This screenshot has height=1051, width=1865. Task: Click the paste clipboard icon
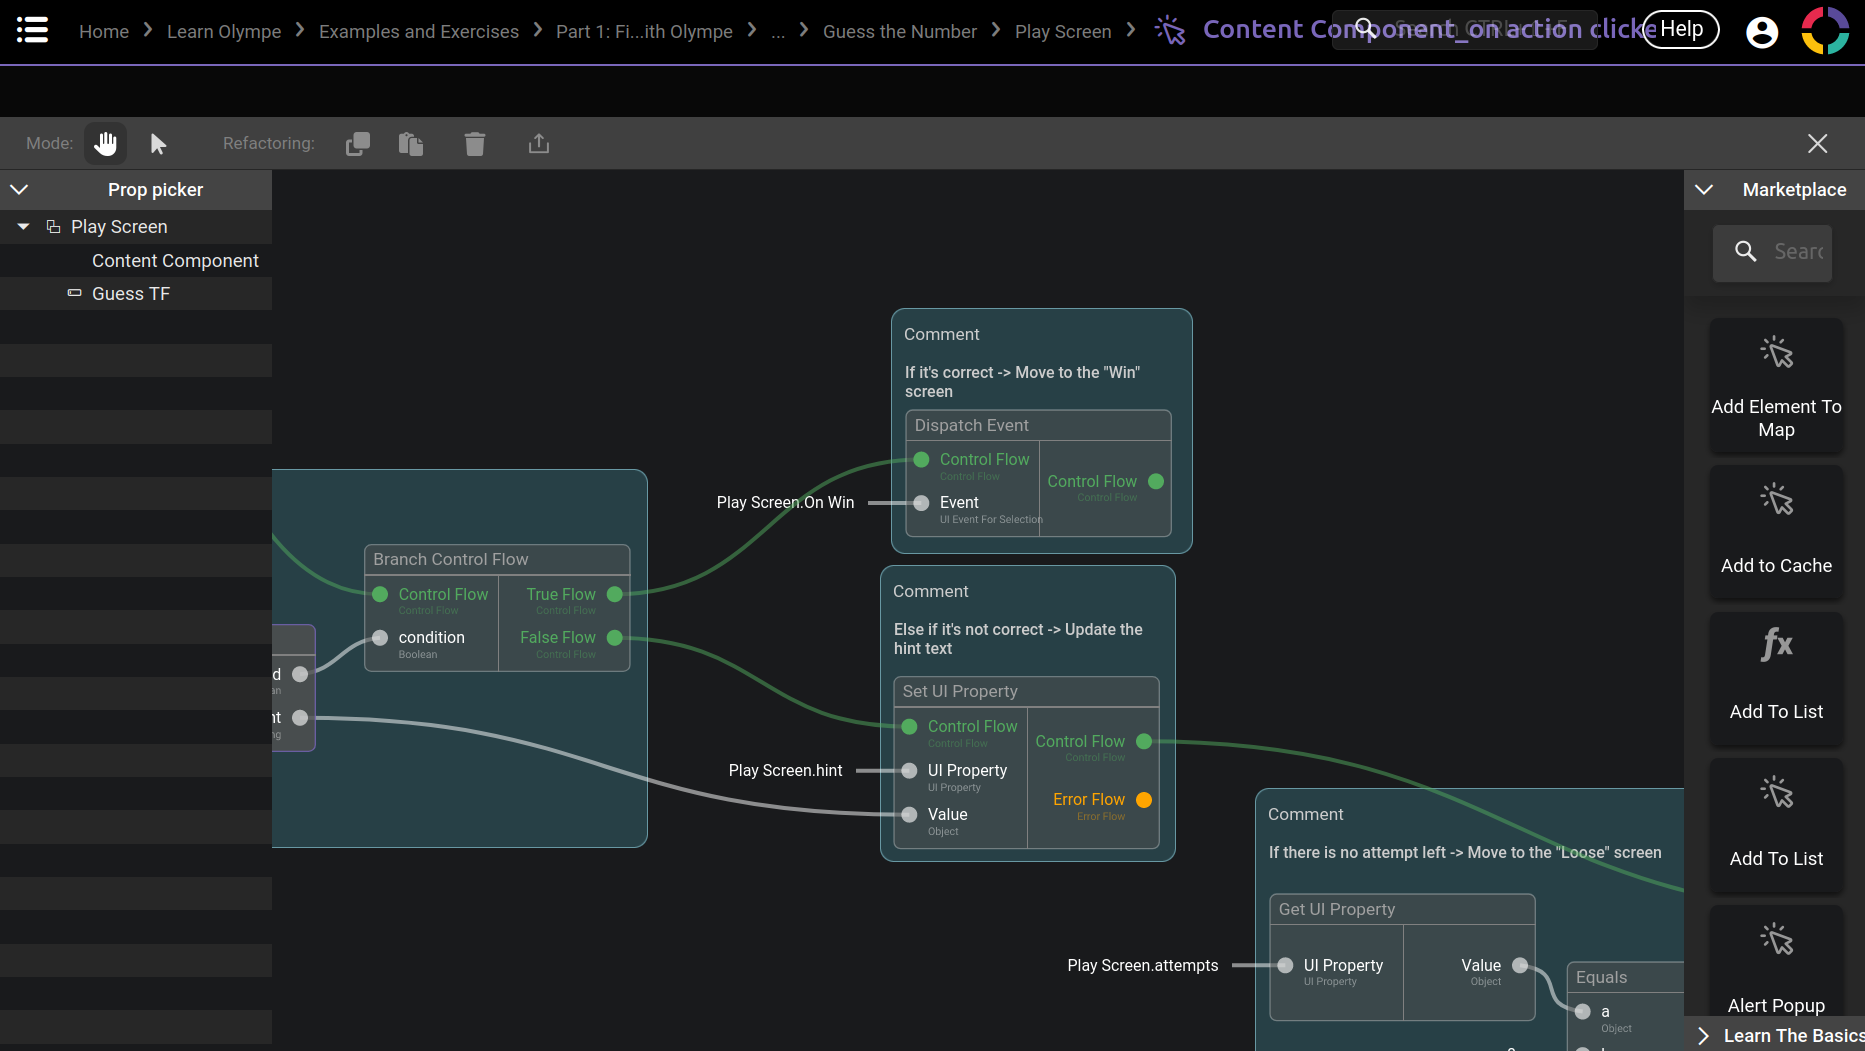point(411,144)
